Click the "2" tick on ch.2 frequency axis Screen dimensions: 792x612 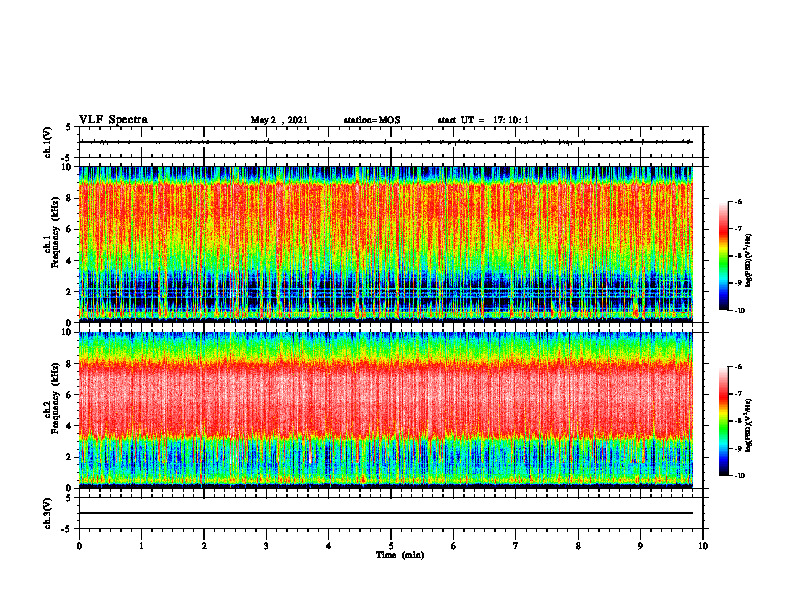(x=69, y=457)
